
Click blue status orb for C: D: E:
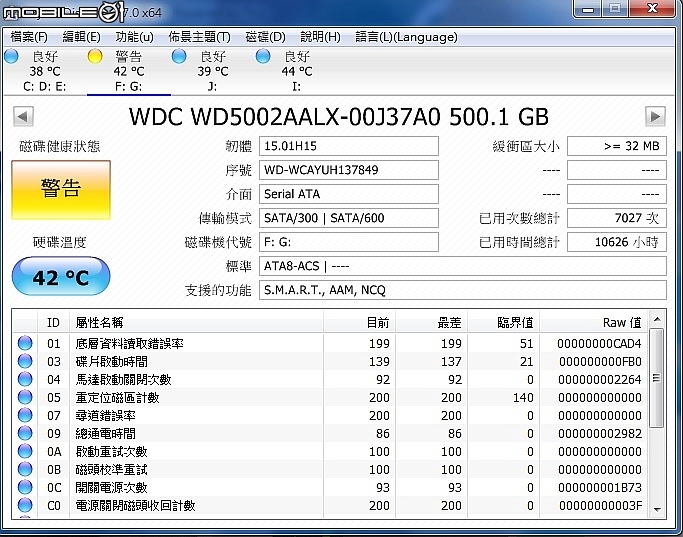coord(11,57)
